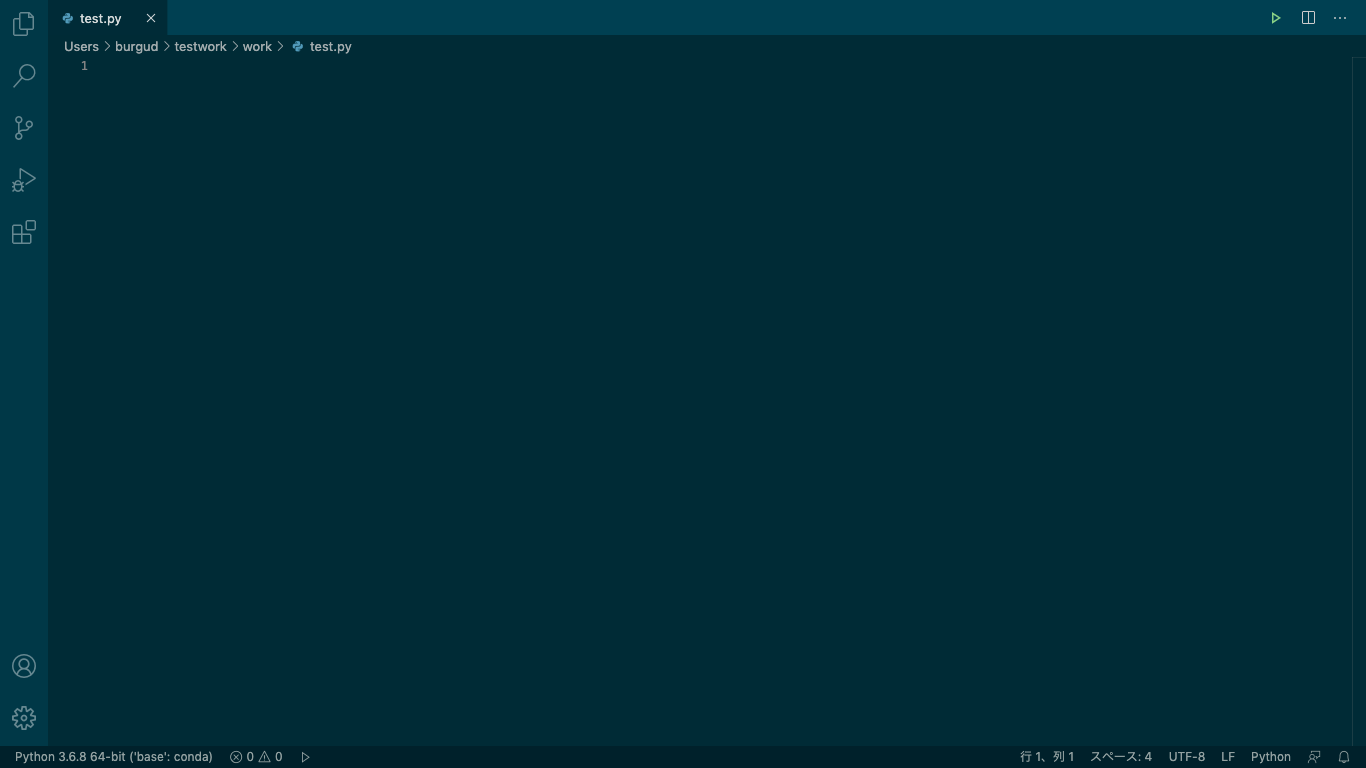
Task: Click the line and column indicator
Action: coord(1047,757)
